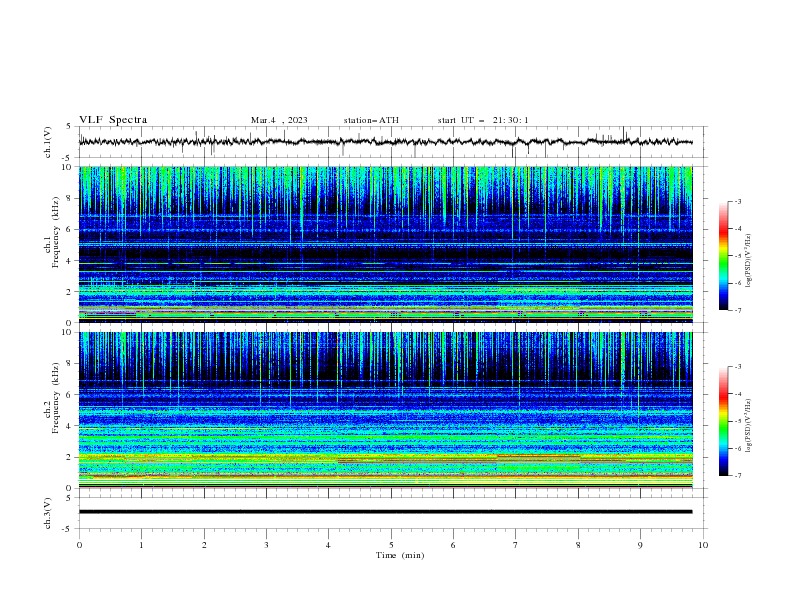
Task: Click the ch.1 spectrogram color bar
Action: point(723,256)
